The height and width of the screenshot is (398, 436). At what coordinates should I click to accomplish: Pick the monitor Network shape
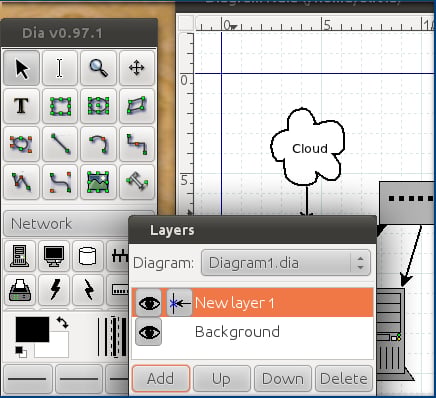click(x=54, y=256)
